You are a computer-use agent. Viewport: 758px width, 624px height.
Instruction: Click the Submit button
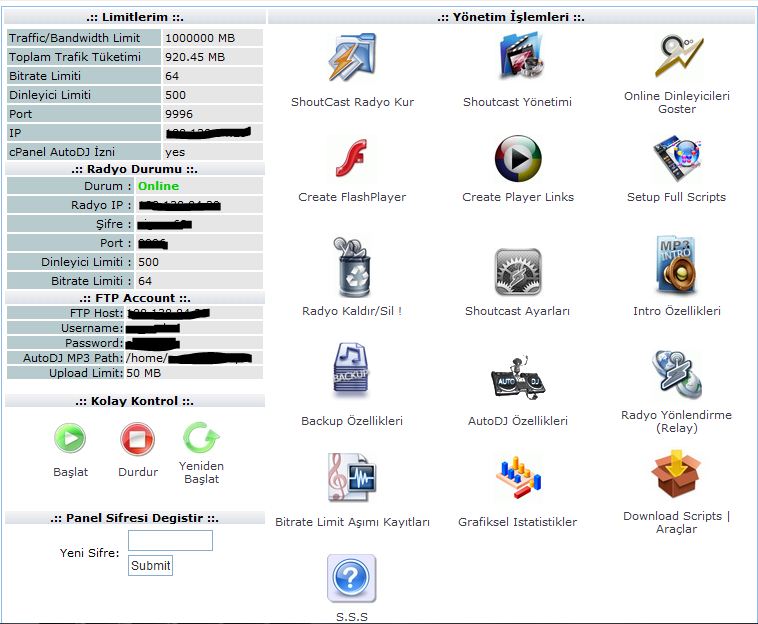click(x=150, y=566)
